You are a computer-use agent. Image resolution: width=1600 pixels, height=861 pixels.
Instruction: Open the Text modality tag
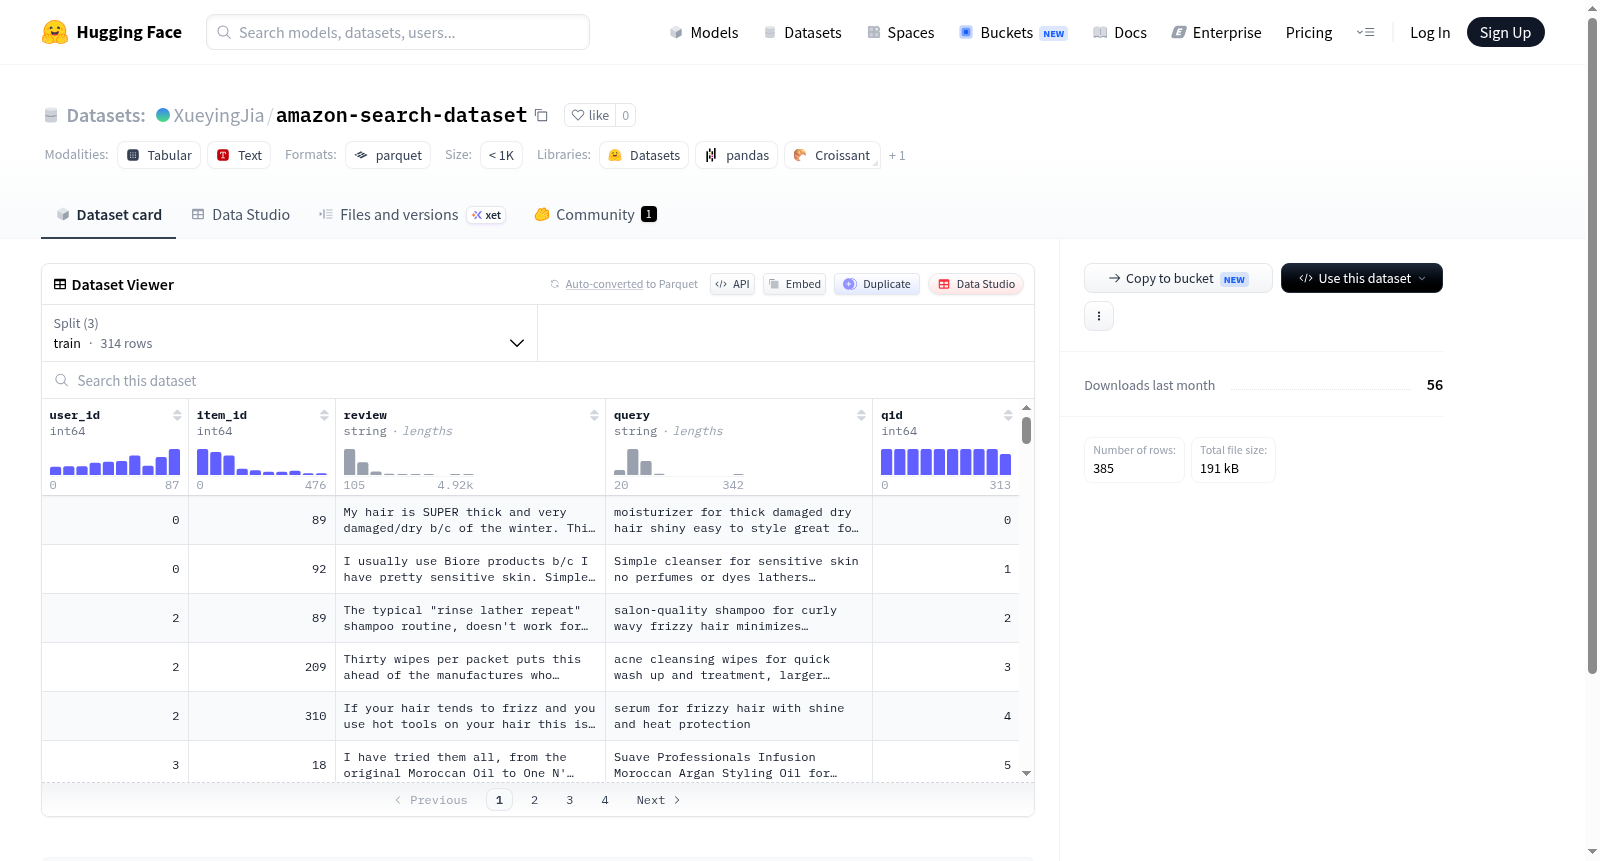coord(239,155)
